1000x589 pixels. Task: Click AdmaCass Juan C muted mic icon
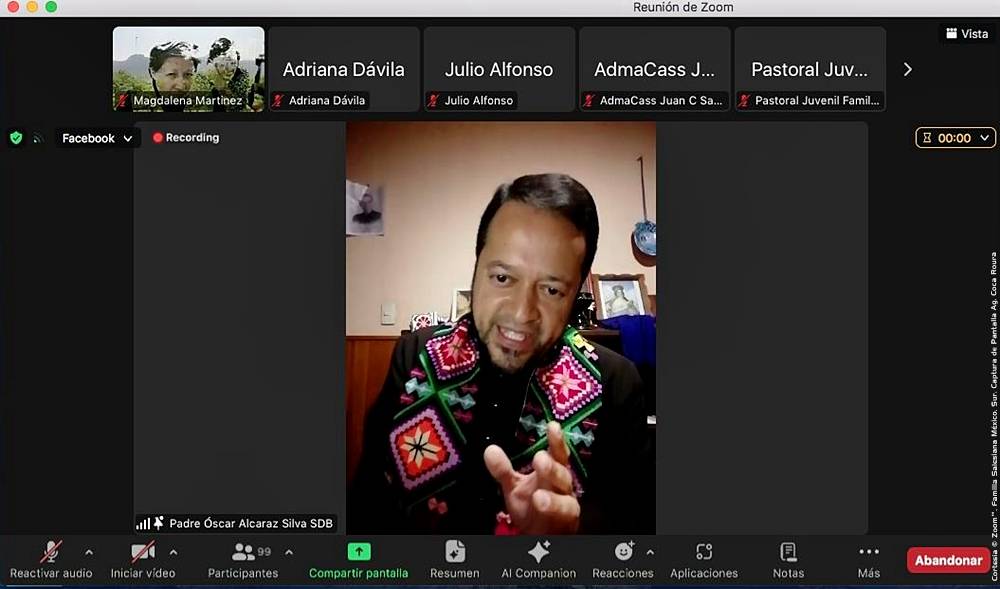(x=589, y=101)
